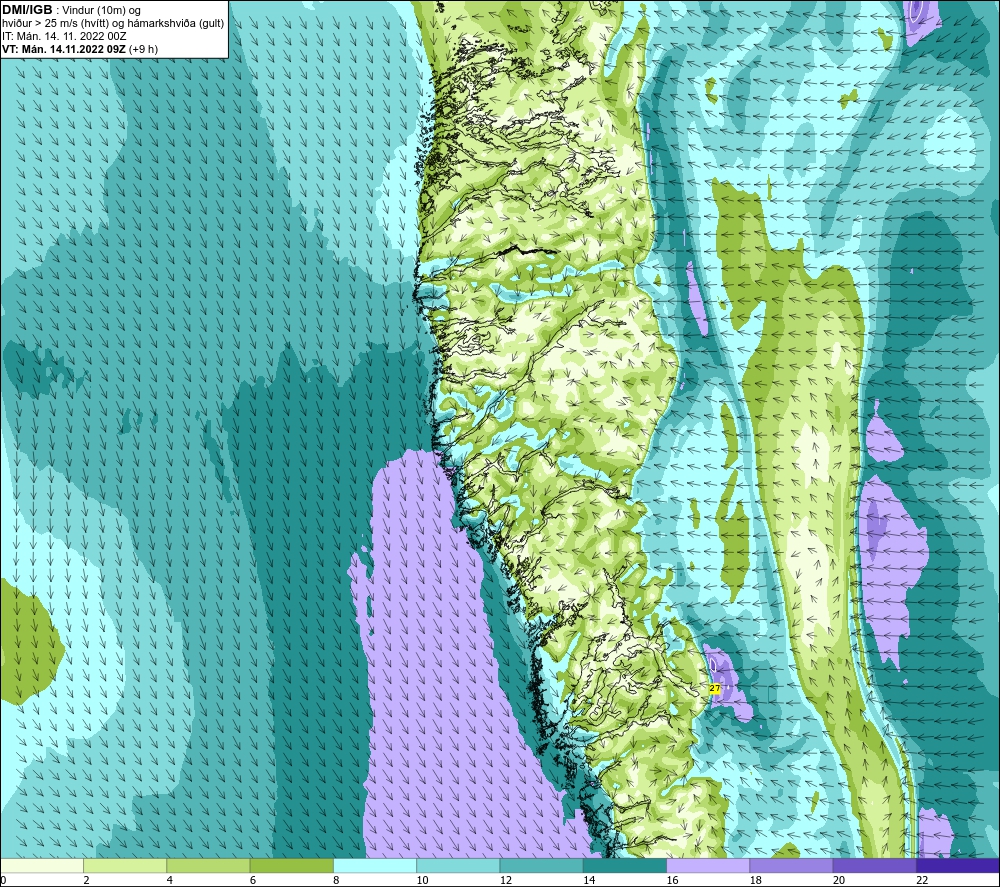Click the 'IT: Mán. 14. 11. 2022 00Z' line
The height and width of the screenshot is (887, 1000).
[x=64, y=36]
